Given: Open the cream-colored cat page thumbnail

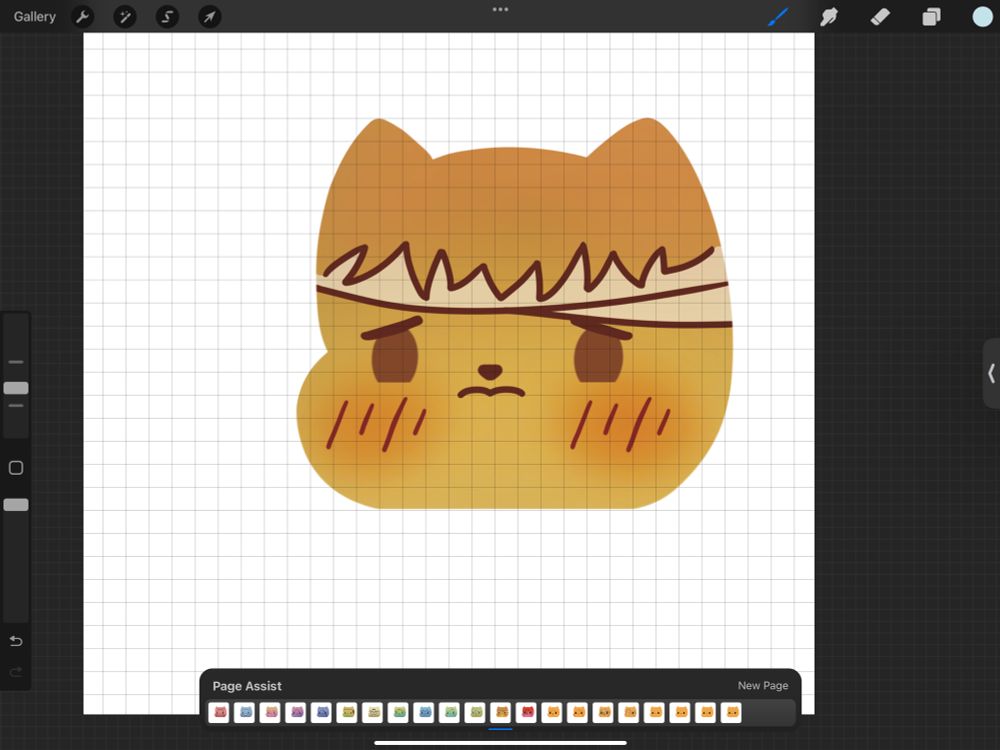Looking at the screenshot, I should (x=373, y=712).
